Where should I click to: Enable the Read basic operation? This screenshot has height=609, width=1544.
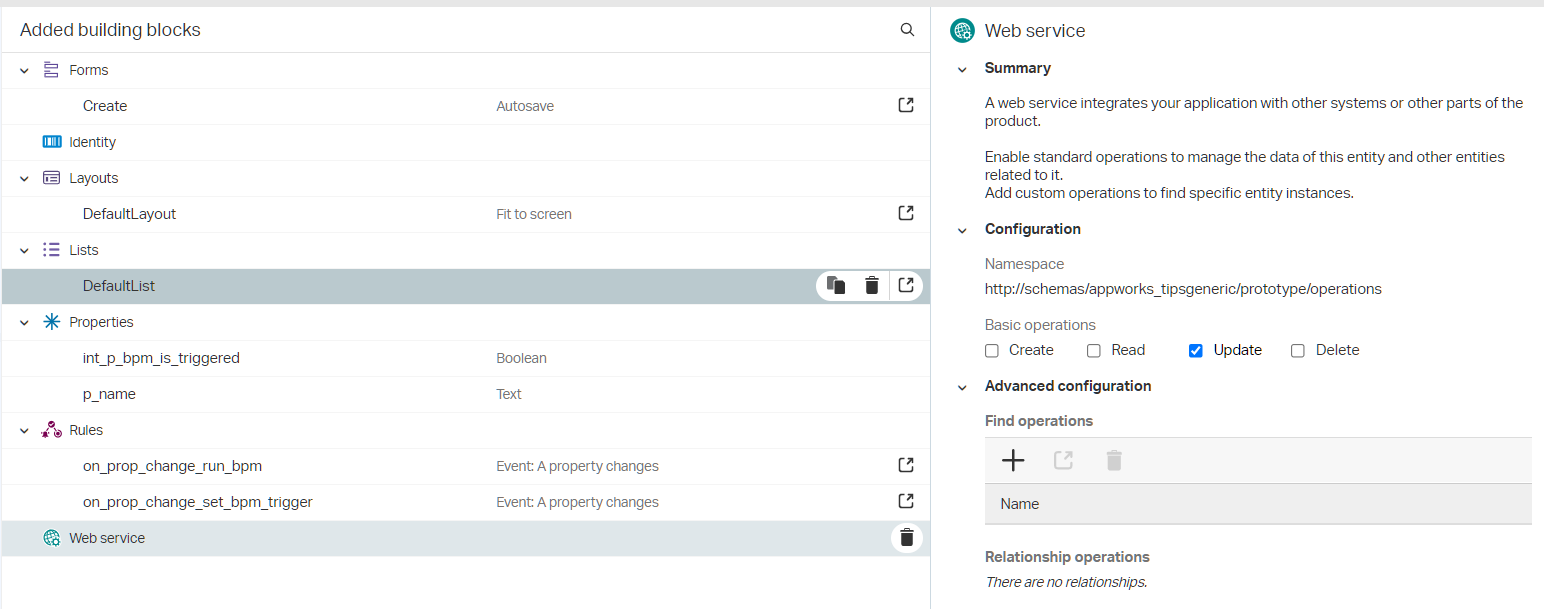coord(1094,351)
